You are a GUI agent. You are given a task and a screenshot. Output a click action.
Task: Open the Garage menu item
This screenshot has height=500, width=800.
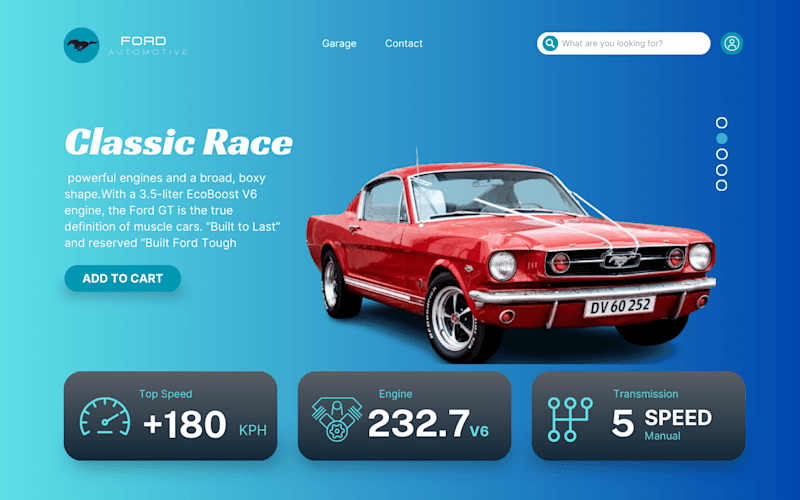tap(339, 44)
